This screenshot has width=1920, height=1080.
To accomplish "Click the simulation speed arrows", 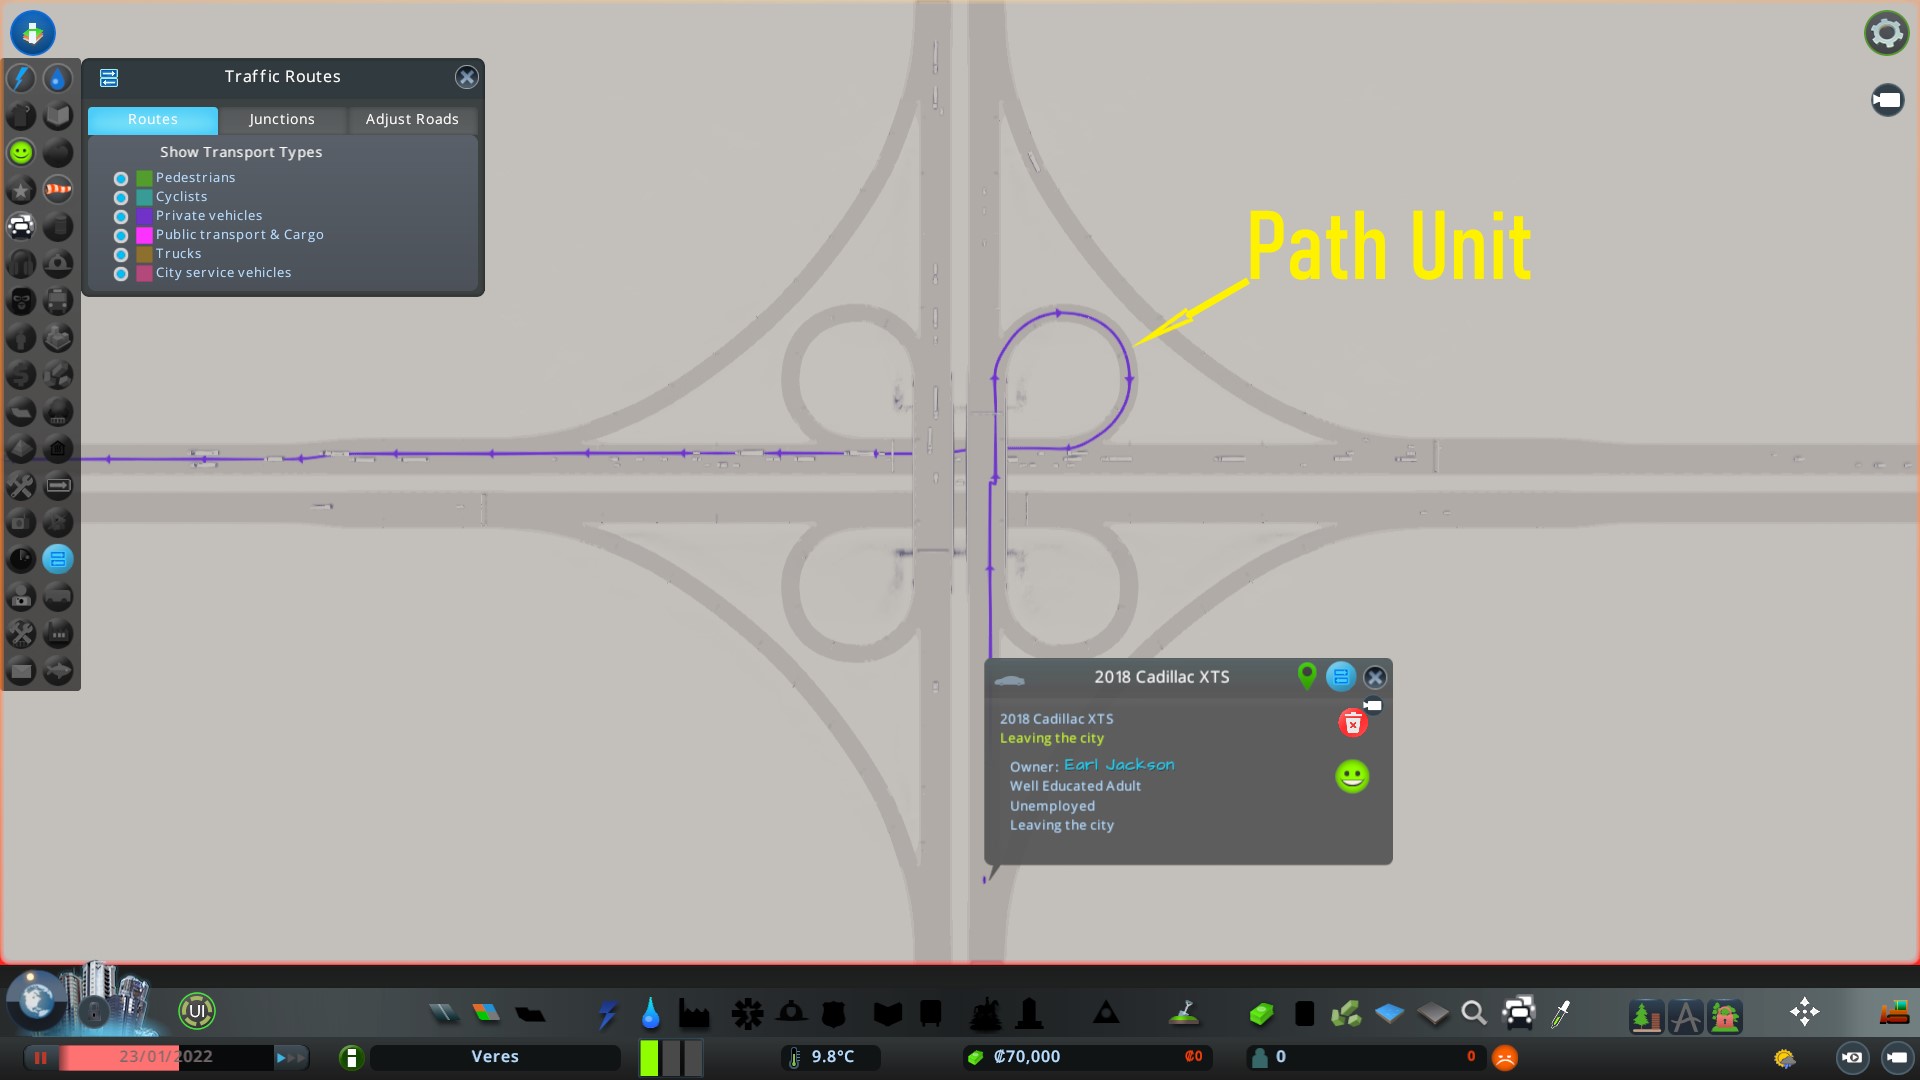I will coord(290,1057).
